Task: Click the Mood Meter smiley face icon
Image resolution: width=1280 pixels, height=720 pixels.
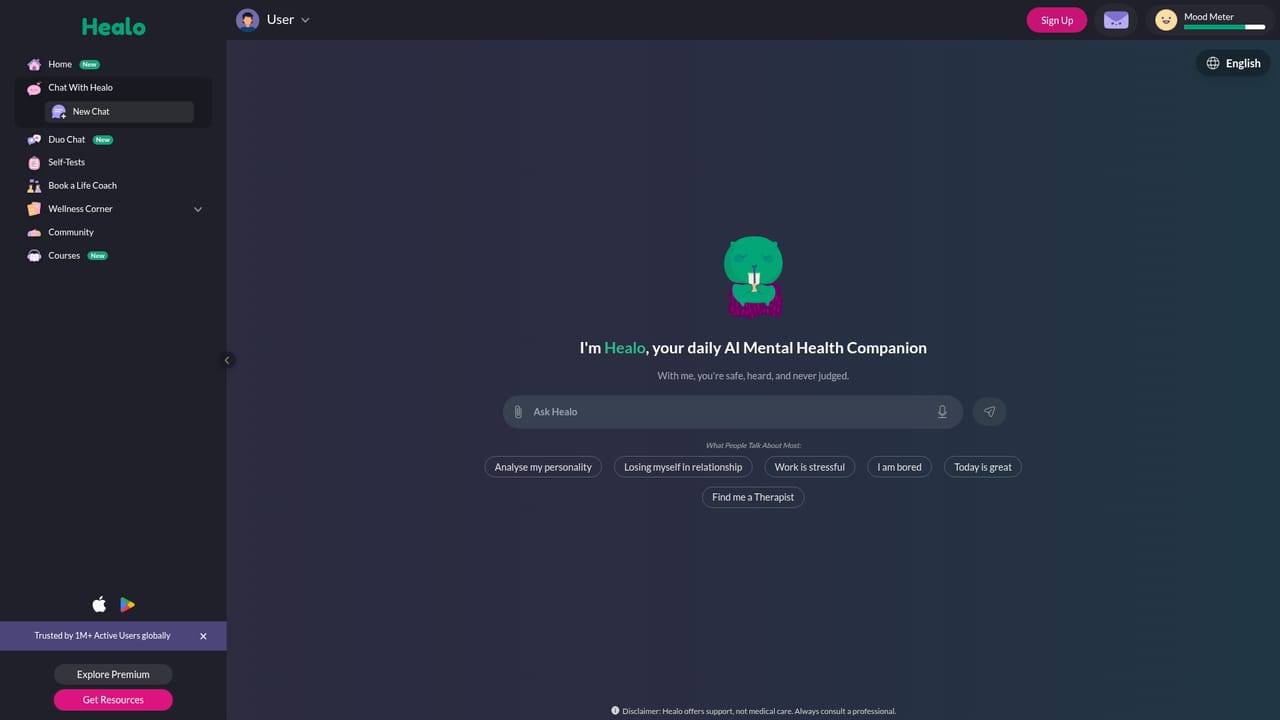Action: tap(1166, 20)
